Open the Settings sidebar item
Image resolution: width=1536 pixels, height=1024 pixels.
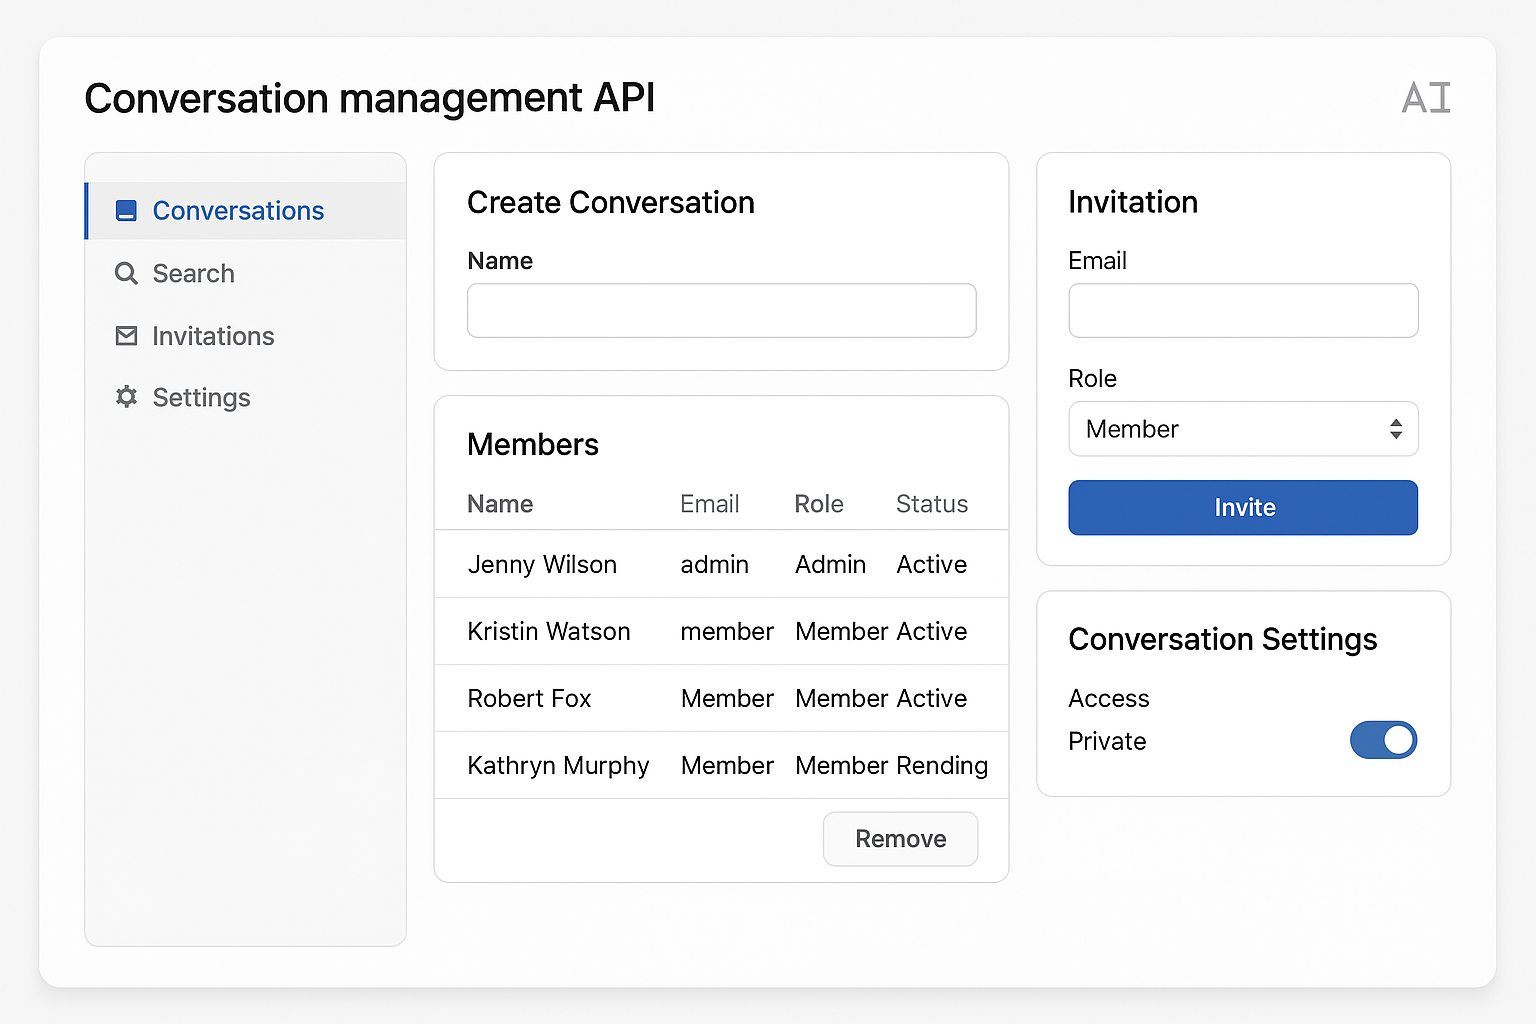(201, 398)
